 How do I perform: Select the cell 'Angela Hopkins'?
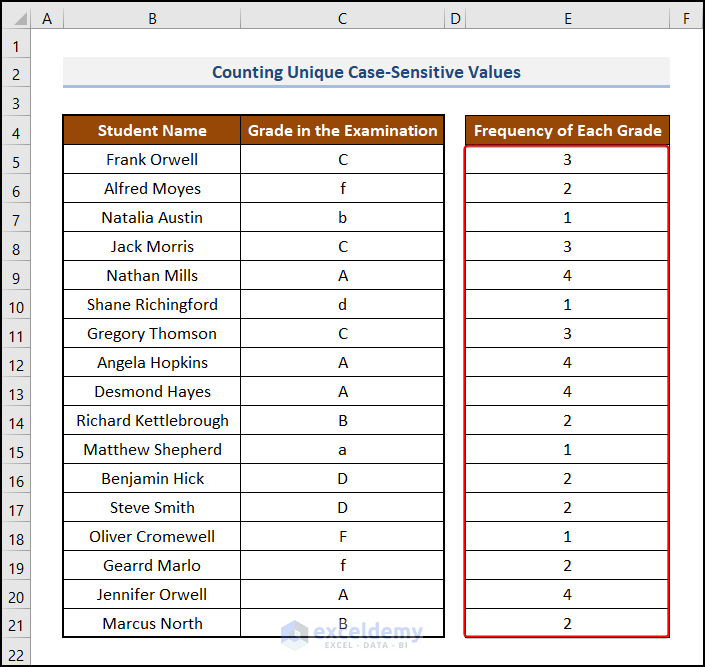click(152, 363)
